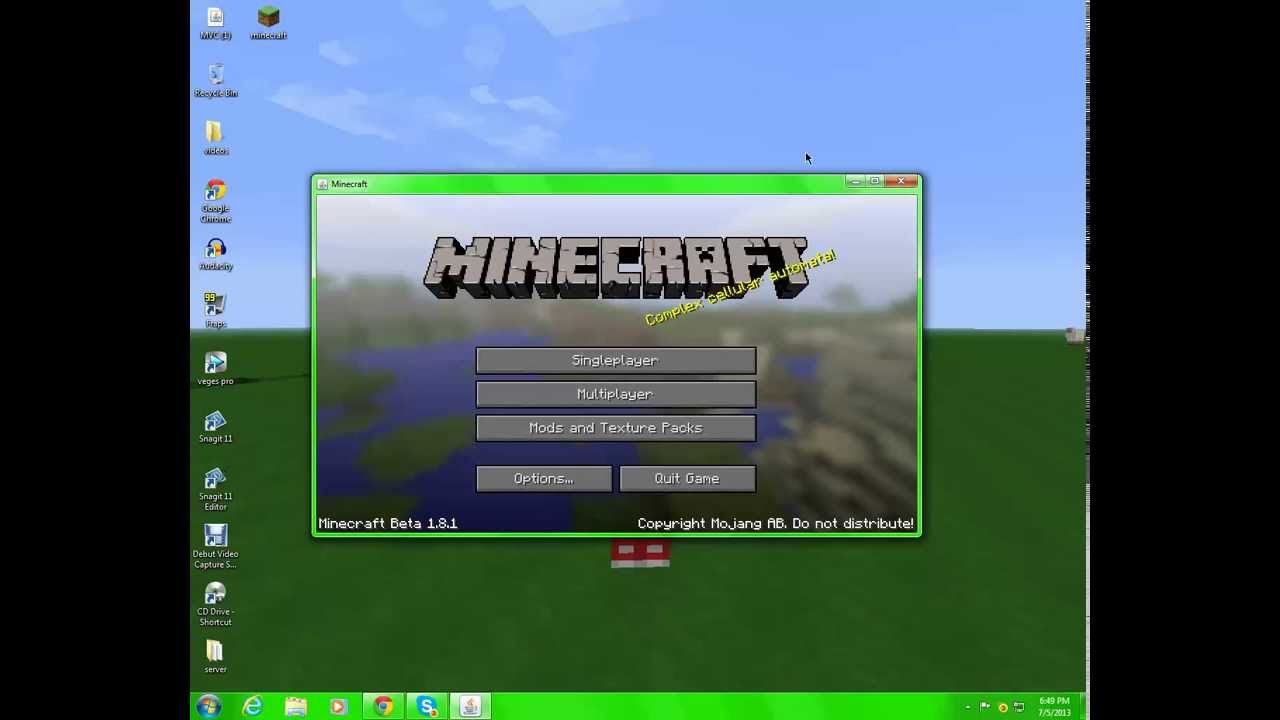Screen dimensions: 1280x720
Task: Open the MVC (1) file on desktop
Action: pyautogui.click(x=215, y=23)
